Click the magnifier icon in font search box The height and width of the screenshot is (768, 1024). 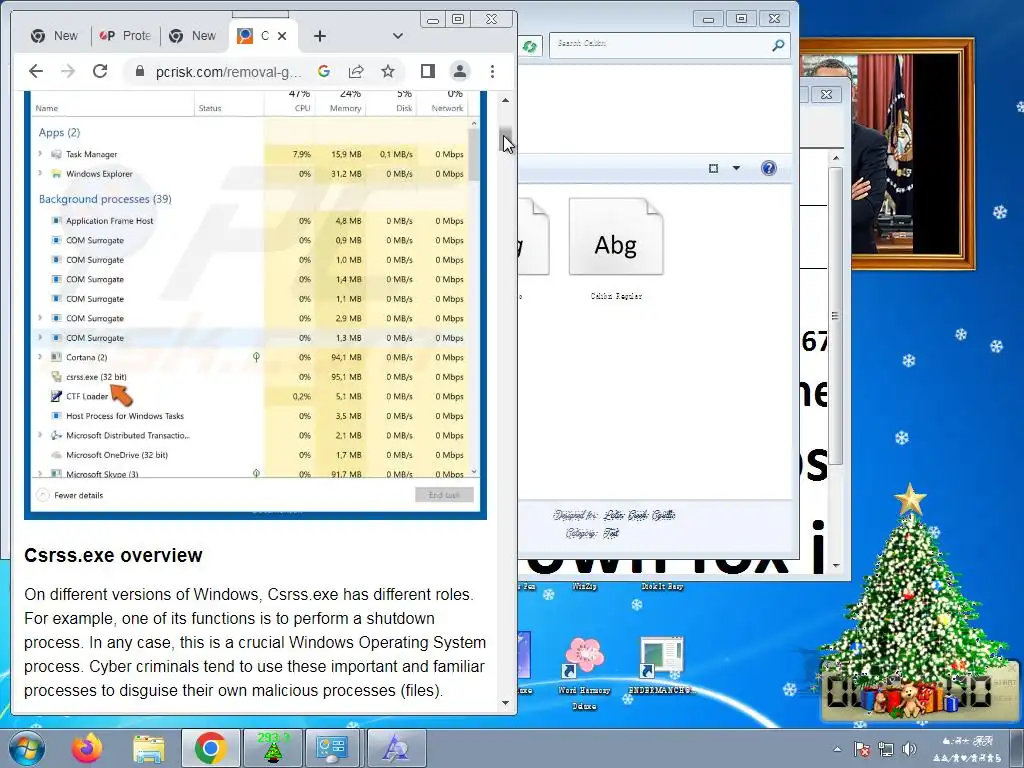(x=778, y=45)
